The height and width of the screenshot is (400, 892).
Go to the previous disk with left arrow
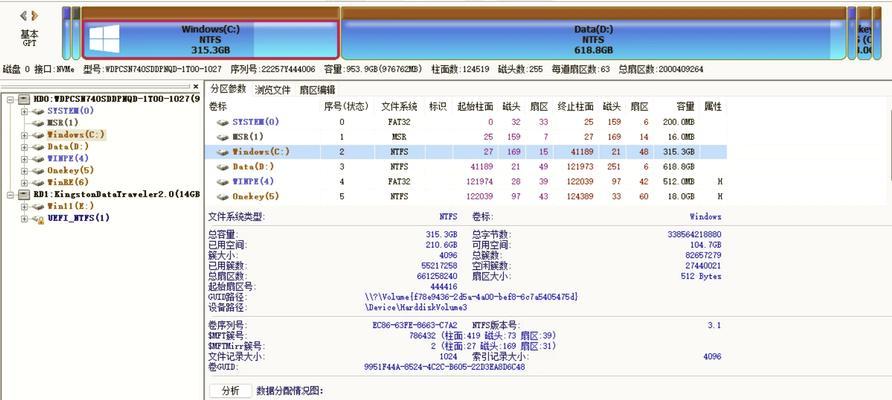[23, 16]
